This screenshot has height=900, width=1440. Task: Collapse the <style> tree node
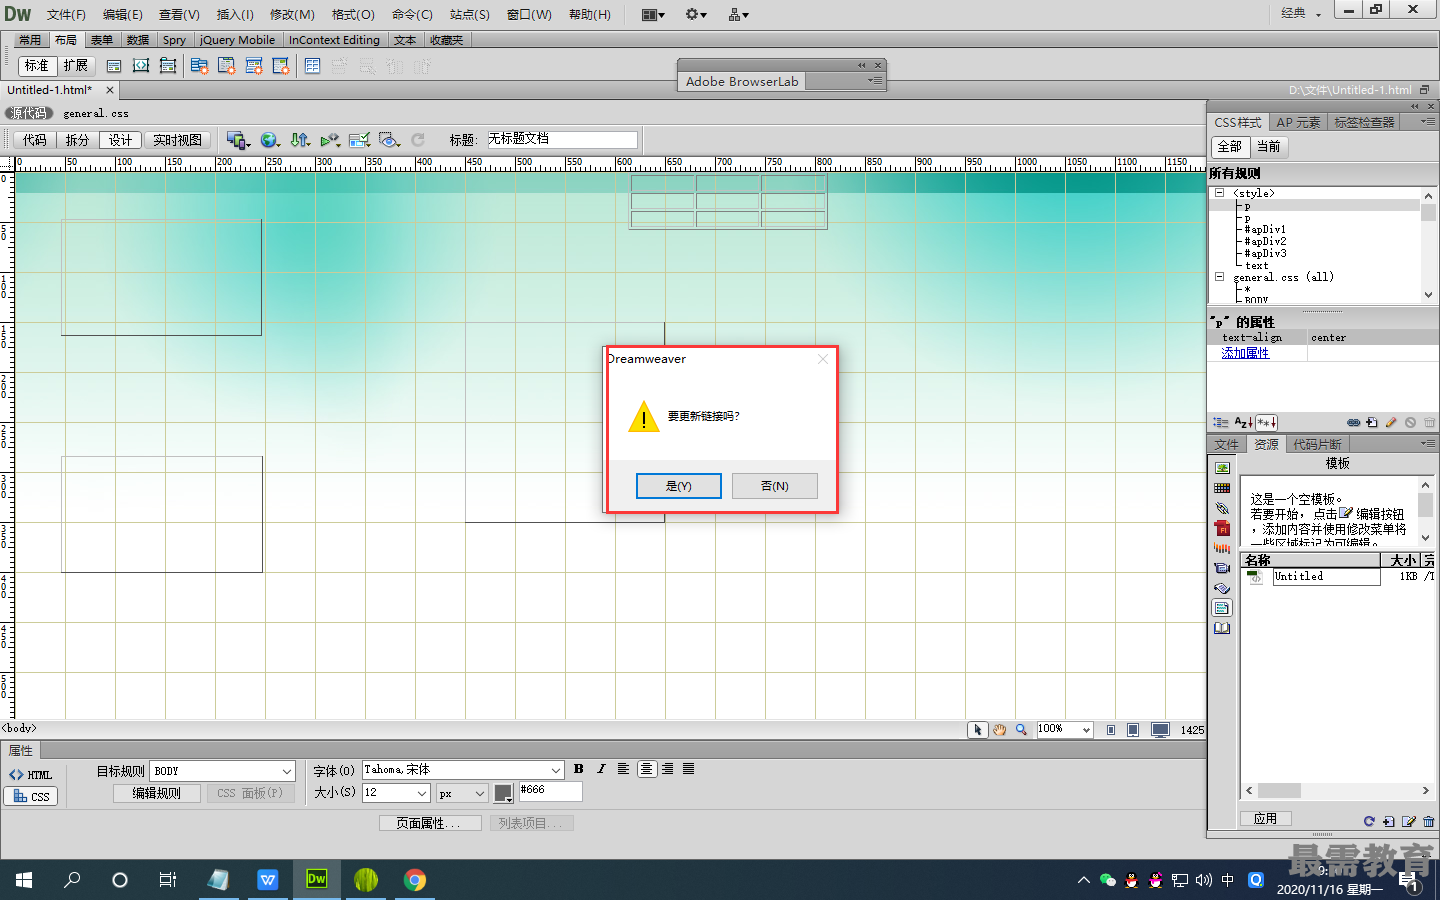coord(1219,193)
